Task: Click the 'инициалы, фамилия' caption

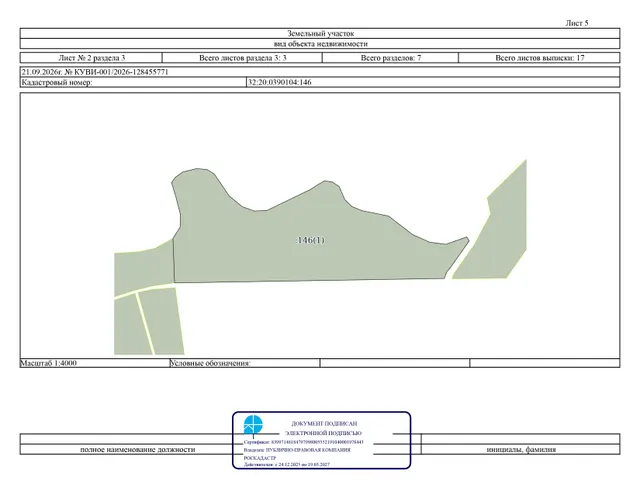Action: [x=521, y=449]
